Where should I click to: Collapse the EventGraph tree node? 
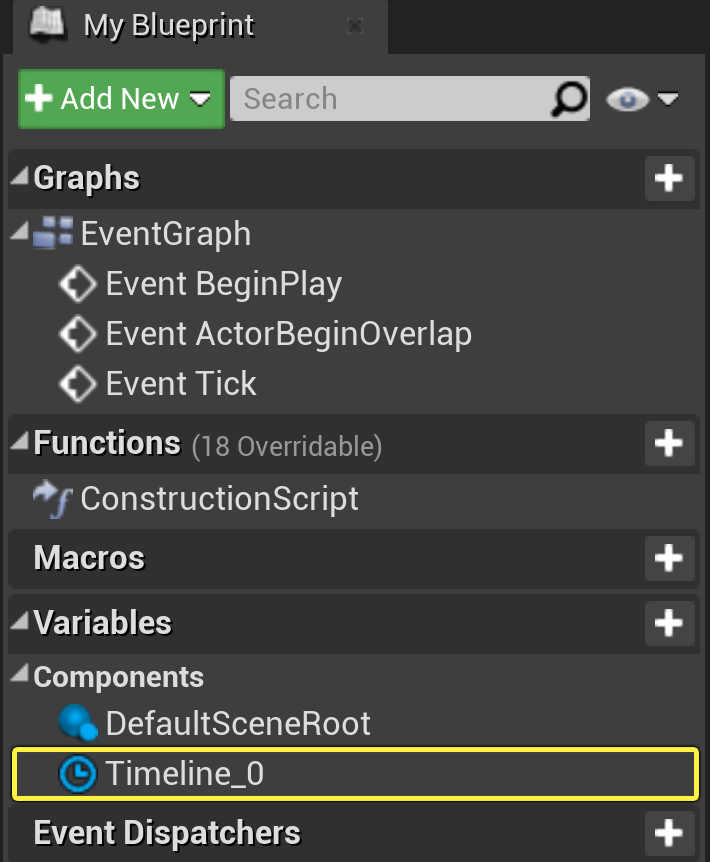click(20, 234)
